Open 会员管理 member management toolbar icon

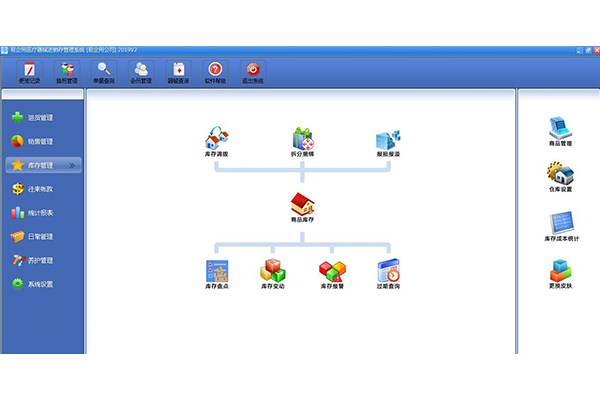point(141,73)
